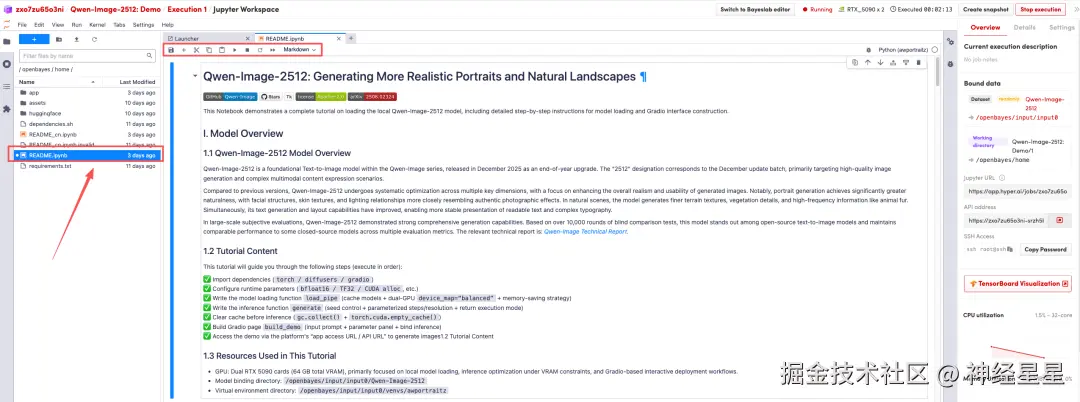
Task: Run the selected cell with play icon
Action: click(x=235, y=50)
